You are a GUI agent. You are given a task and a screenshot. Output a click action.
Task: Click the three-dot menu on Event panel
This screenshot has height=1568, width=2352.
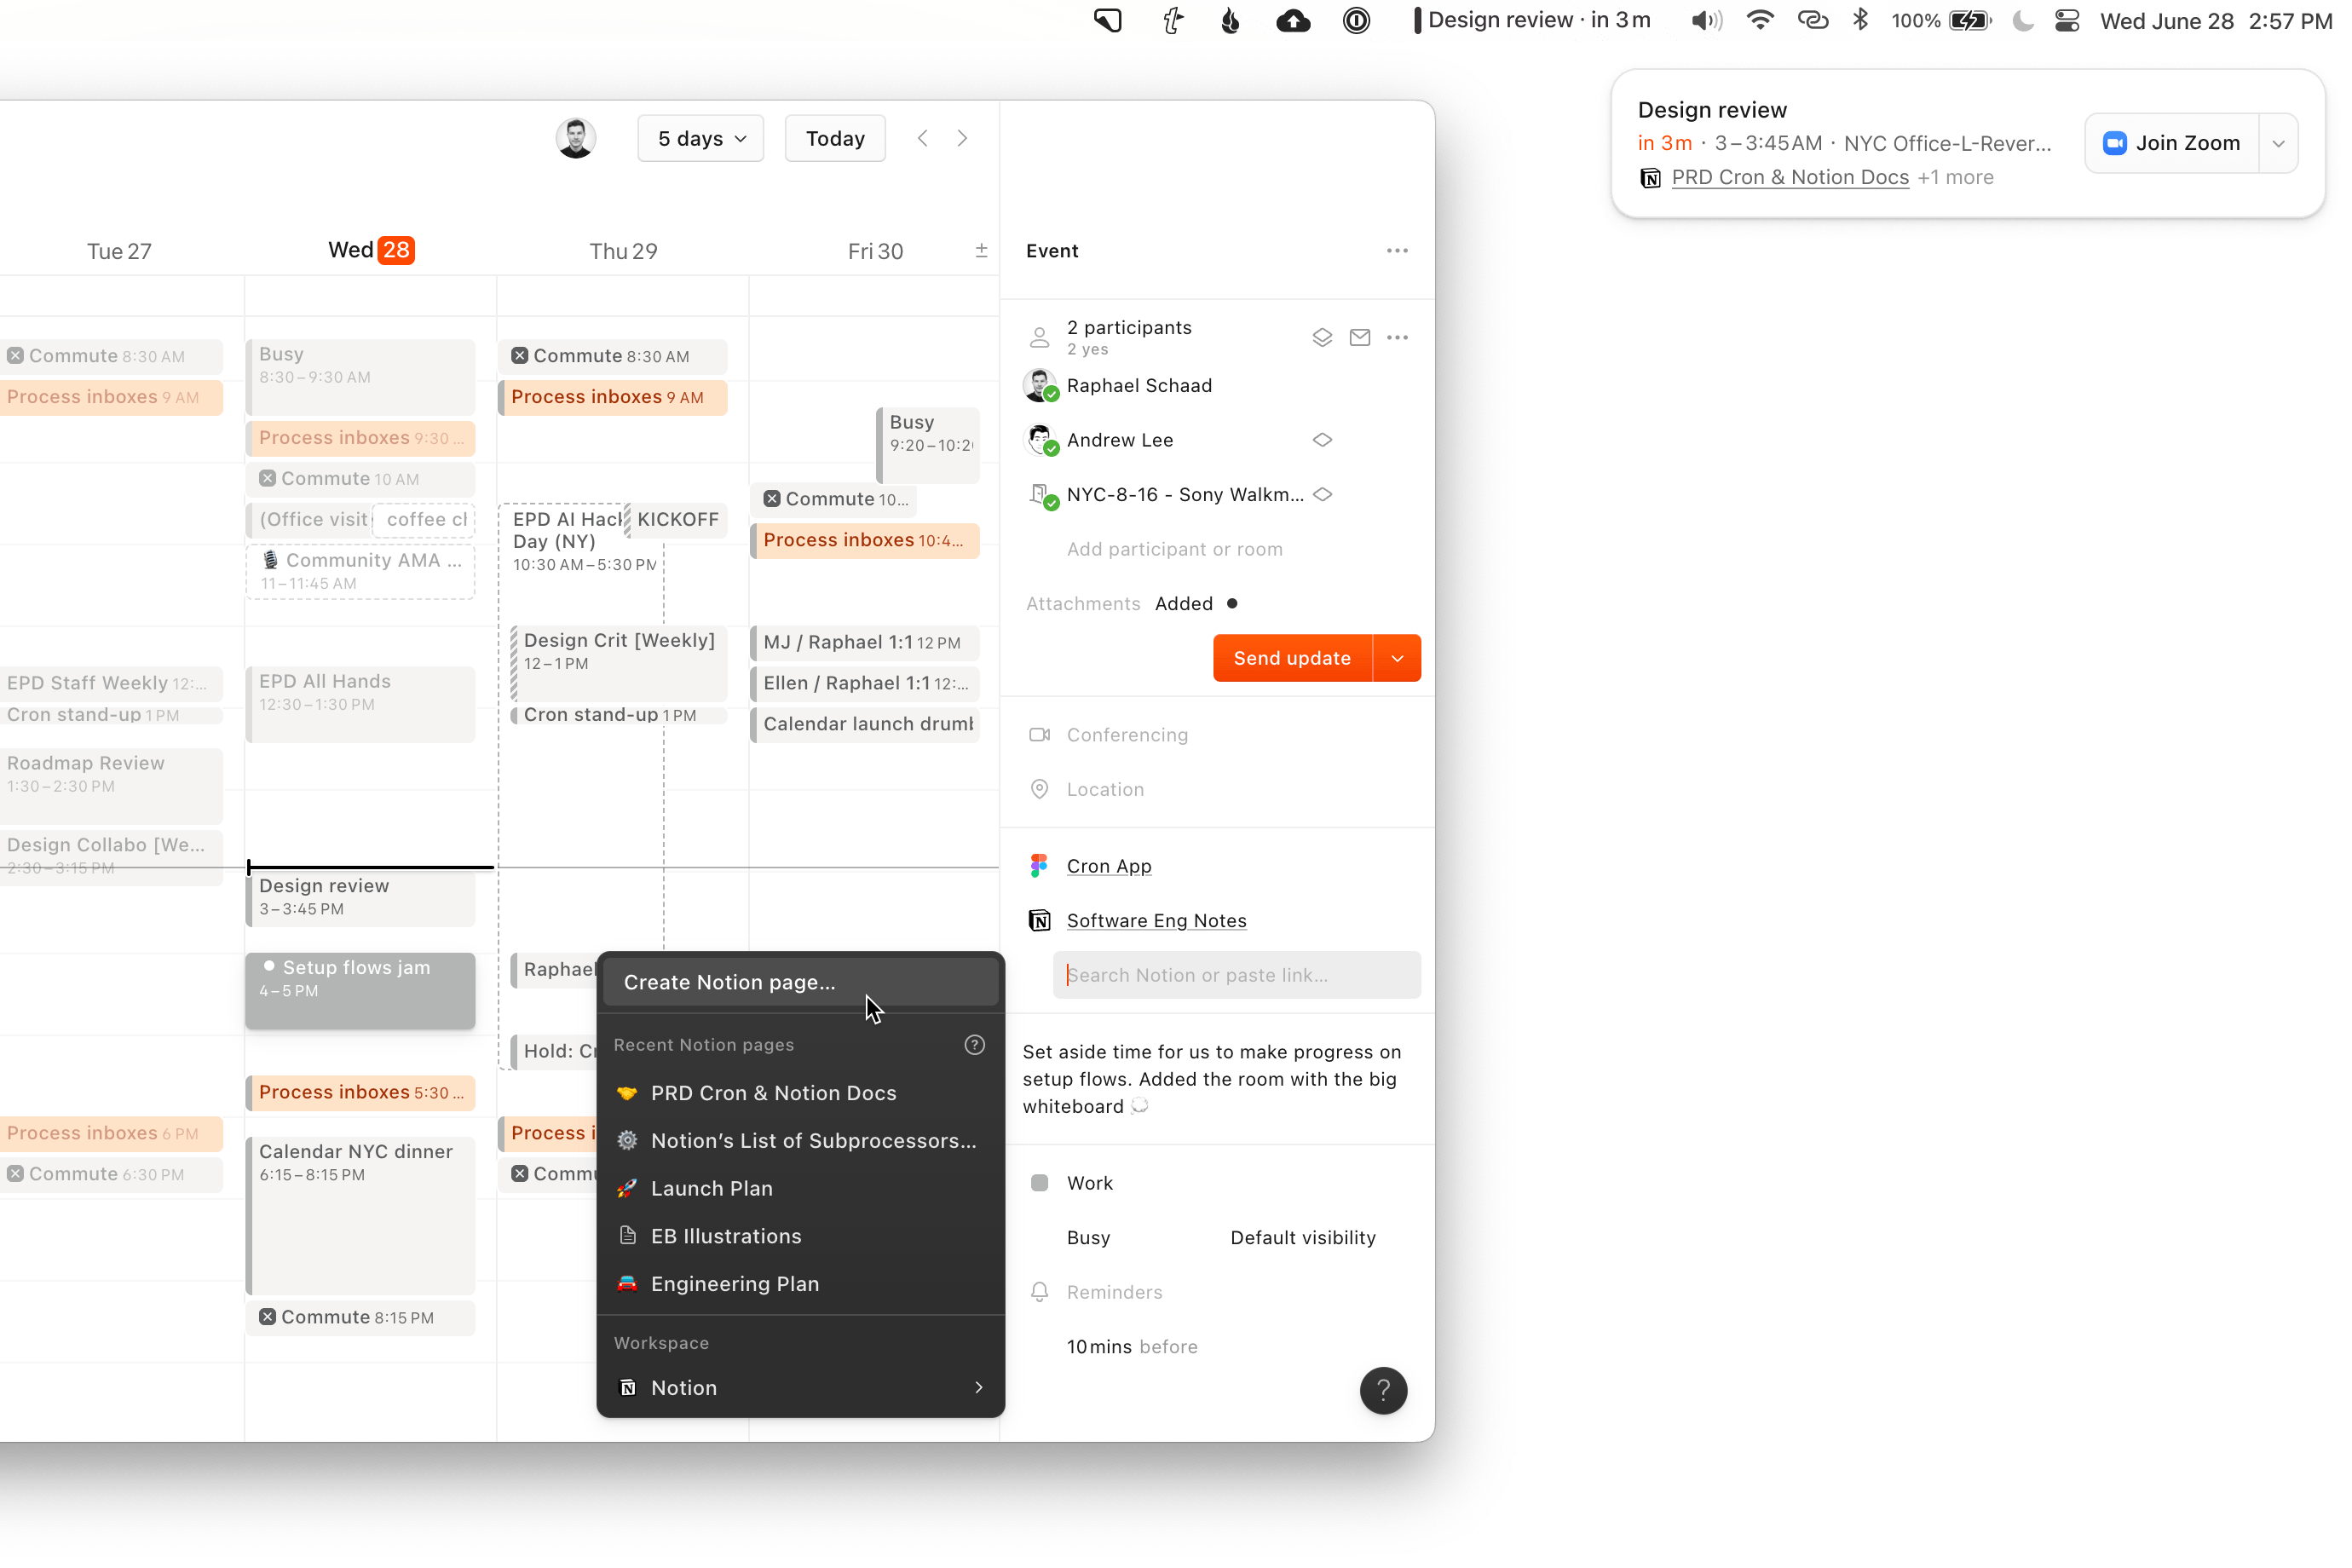pos(1397,251)
